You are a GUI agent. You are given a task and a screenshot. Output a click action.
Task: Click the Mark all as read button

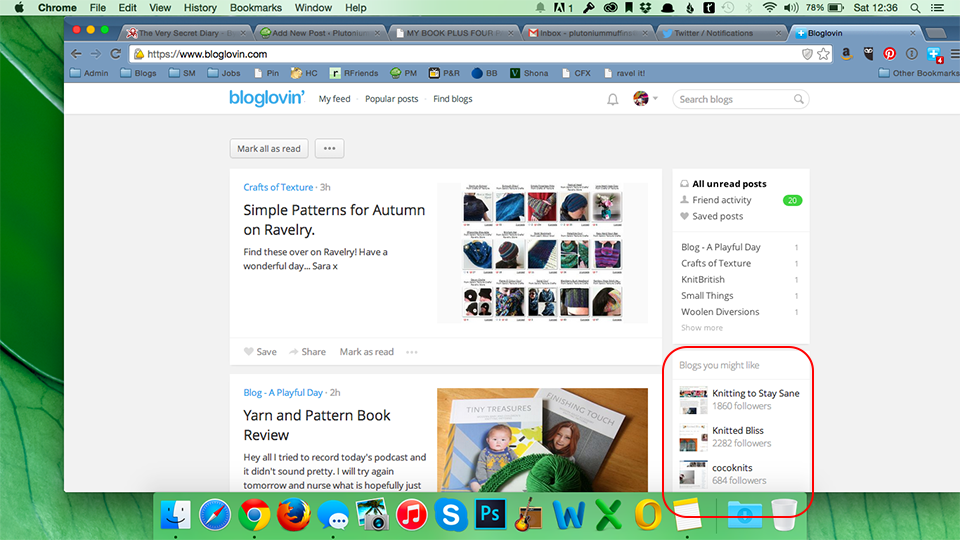pos(269,148)
